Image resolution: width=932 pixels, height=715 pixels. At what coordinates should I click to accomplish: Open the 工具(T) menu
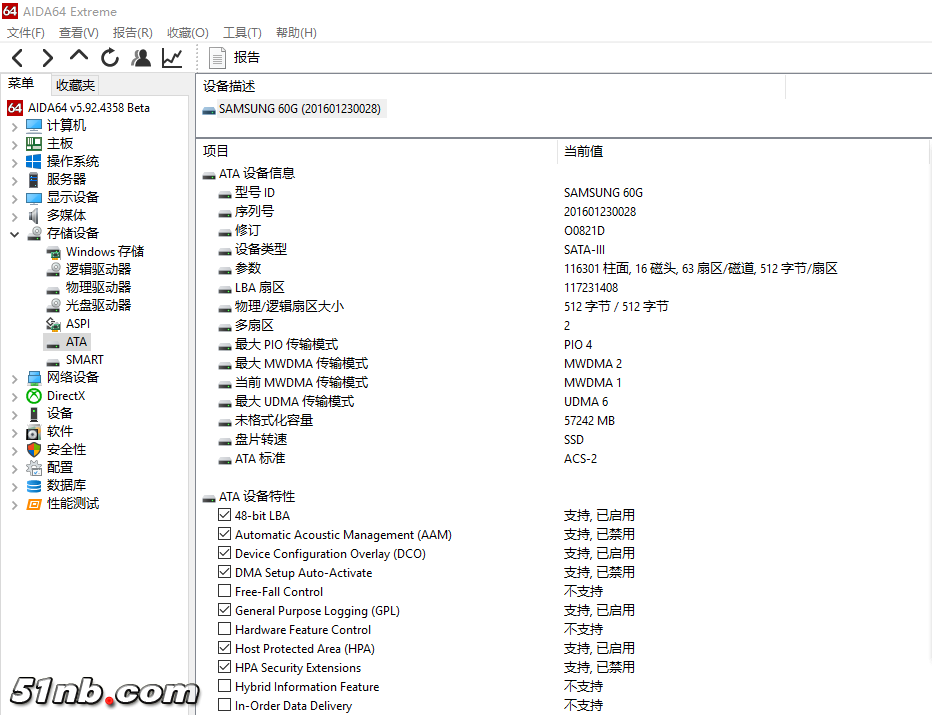pyautogui.click(x=241, y=33)
